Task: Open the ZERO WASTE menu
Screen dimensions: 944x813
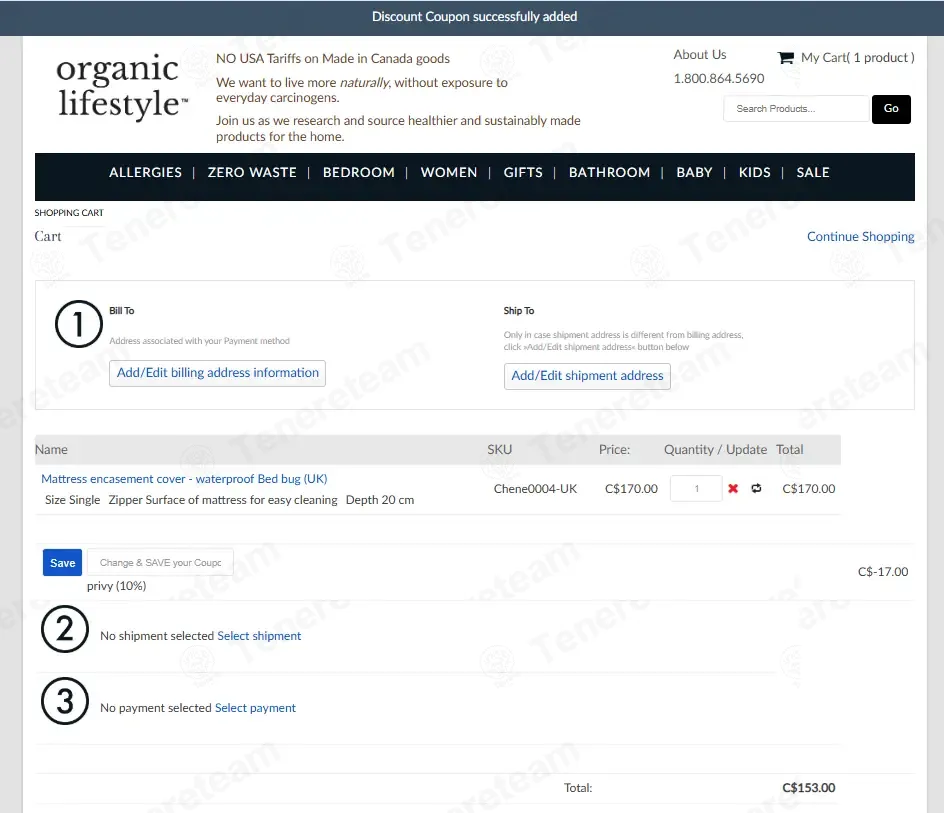Action: (x=252, y=172)
